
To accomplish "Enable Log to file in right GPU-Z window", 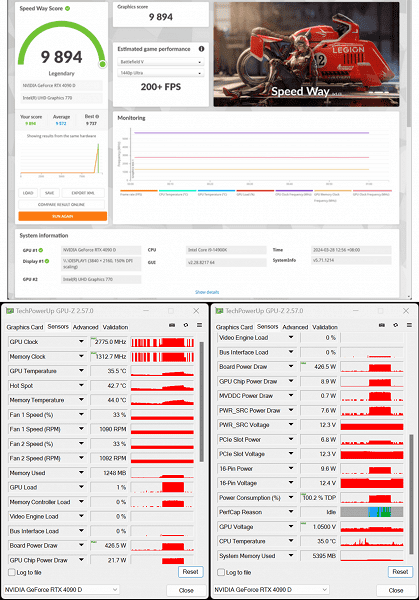I will pyautogui.click(x=221, y=572).
